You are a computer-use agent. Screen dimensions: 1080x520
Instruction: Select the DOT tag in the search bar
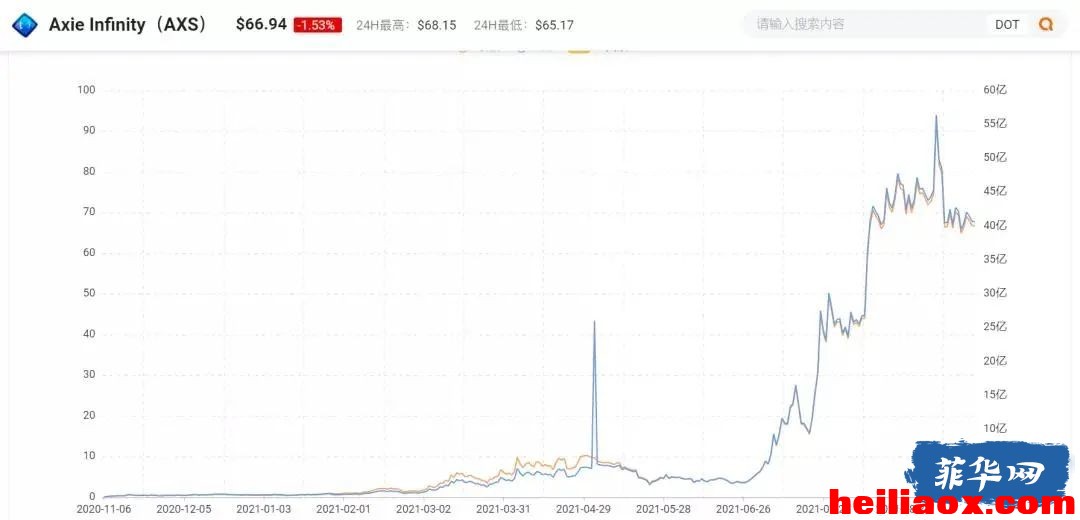(1007, 25)
